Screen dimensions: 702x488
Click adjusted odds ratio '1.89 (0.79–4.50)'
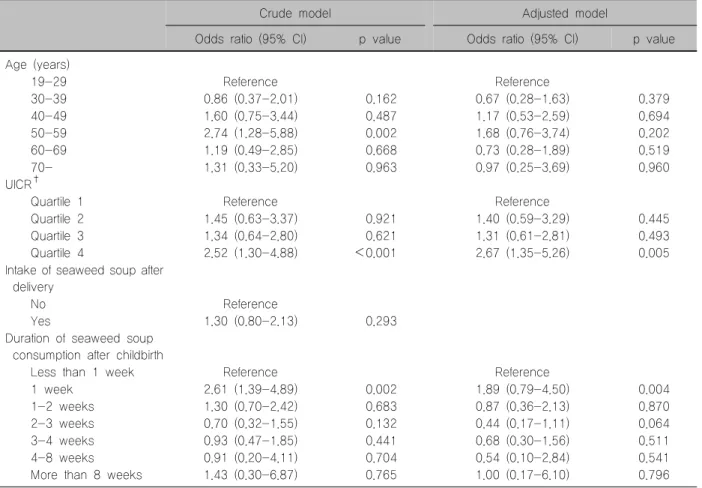click(x=522, y=390)
